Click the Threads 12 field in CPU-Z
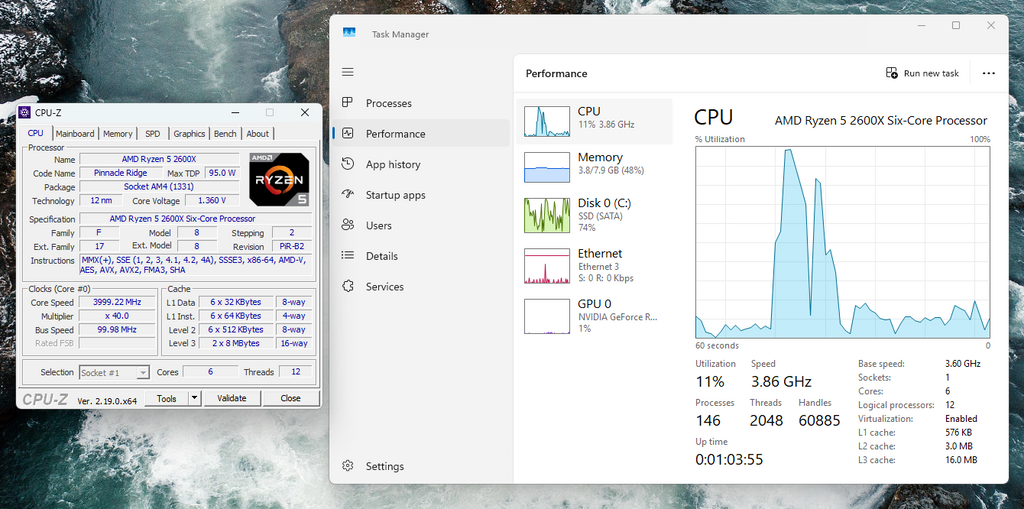The width and height of the screenshot is (1024, 509). pyautogui.click(x=295, y=372)
